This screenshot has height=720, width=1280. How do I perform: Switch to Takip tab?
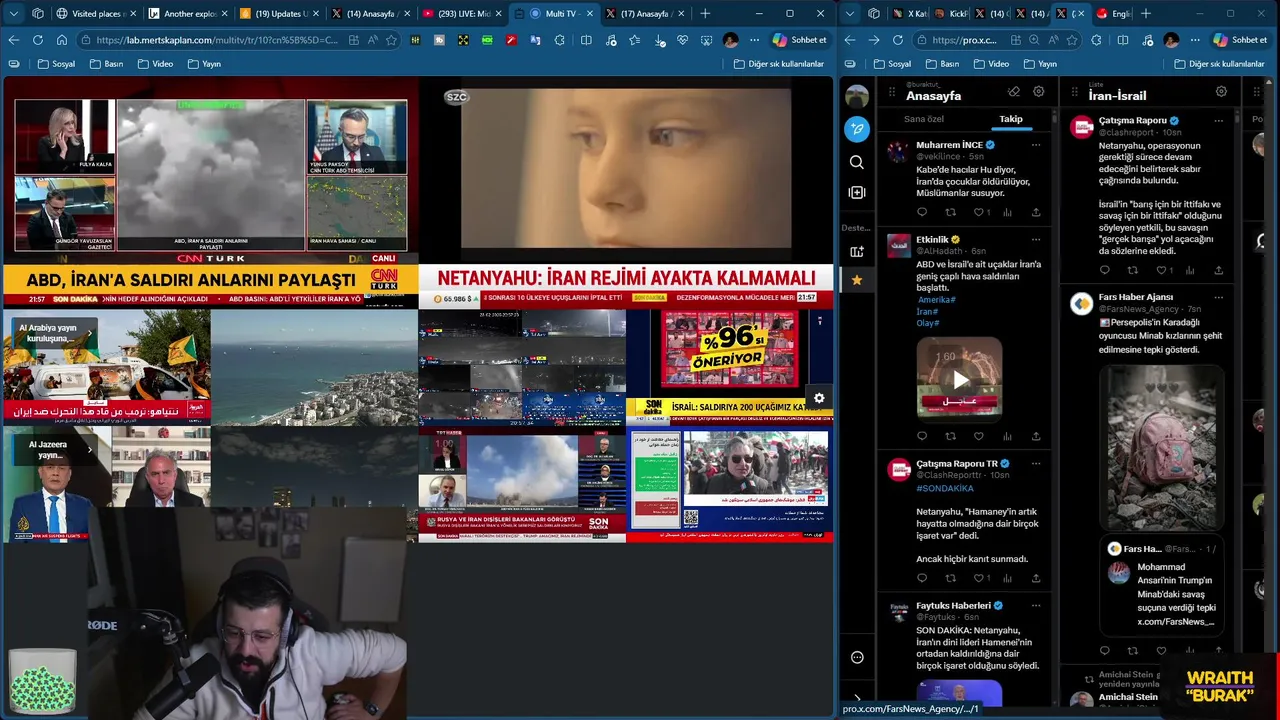1011,119
